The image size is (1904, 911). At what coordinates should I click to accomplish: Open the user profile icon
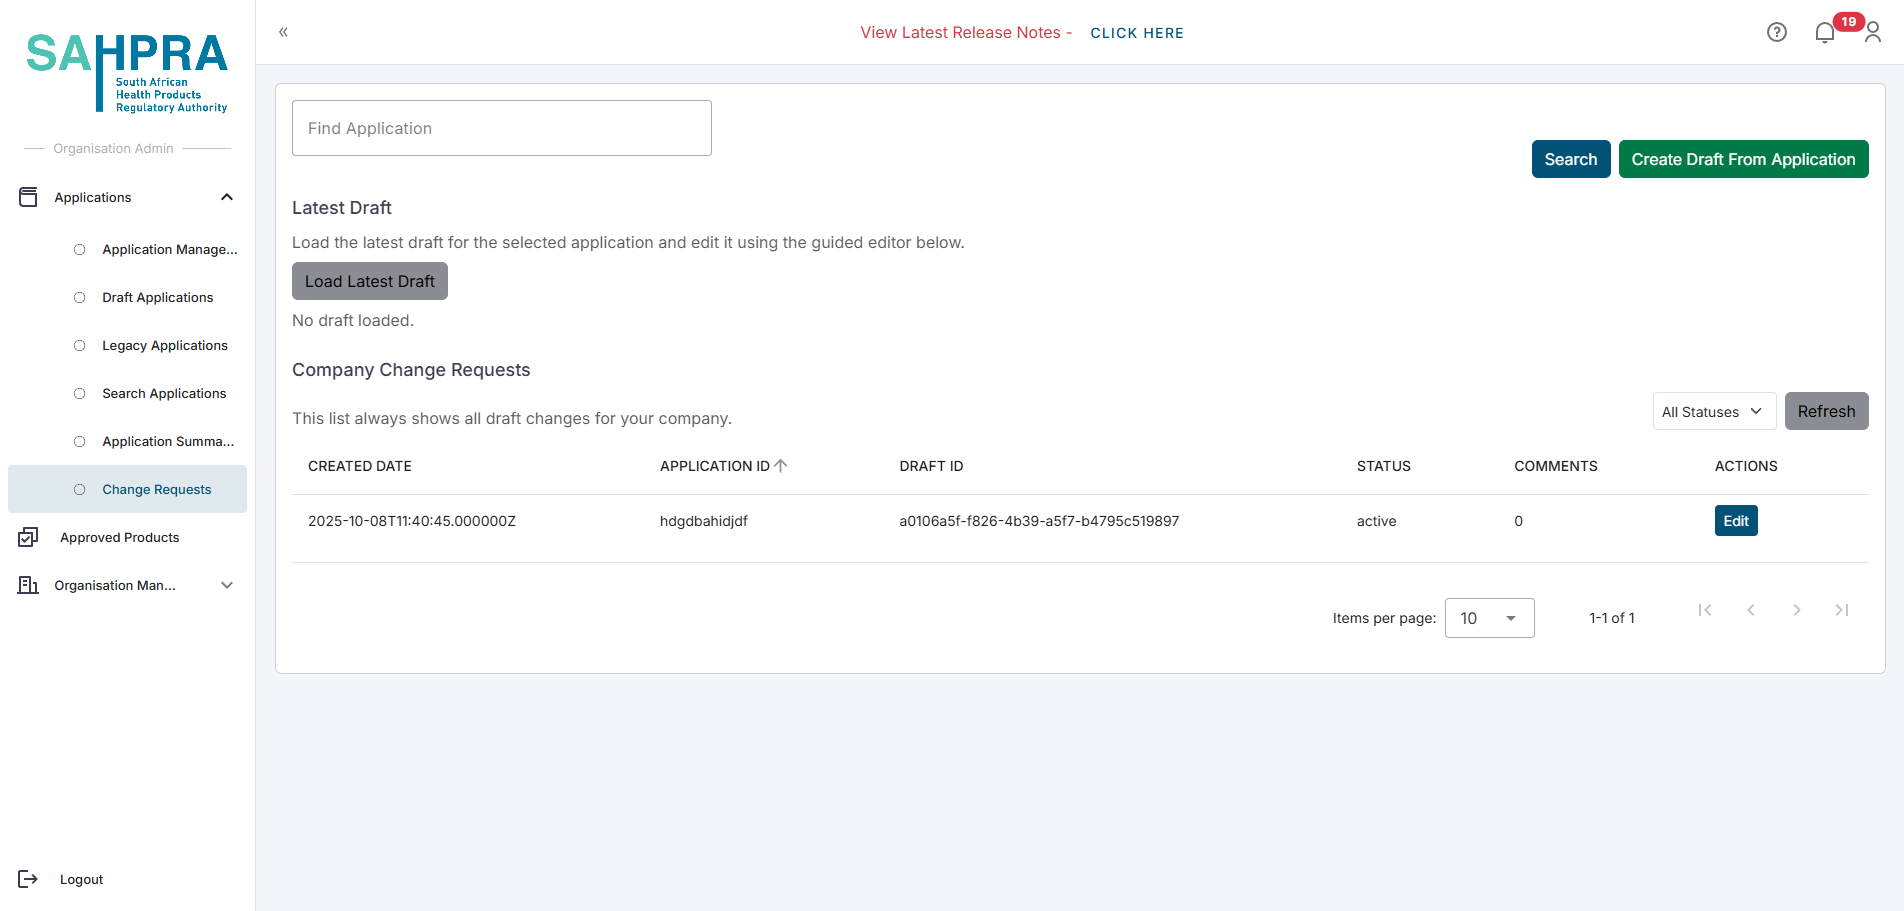pyautogui.click(x=1873, y=33)
